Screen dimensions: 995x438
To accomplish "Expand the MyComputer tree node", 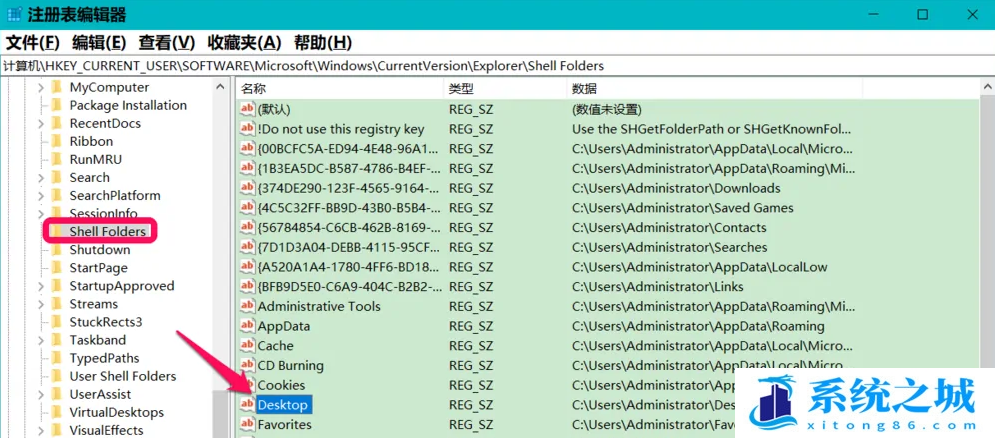I will tap(41, 88).
